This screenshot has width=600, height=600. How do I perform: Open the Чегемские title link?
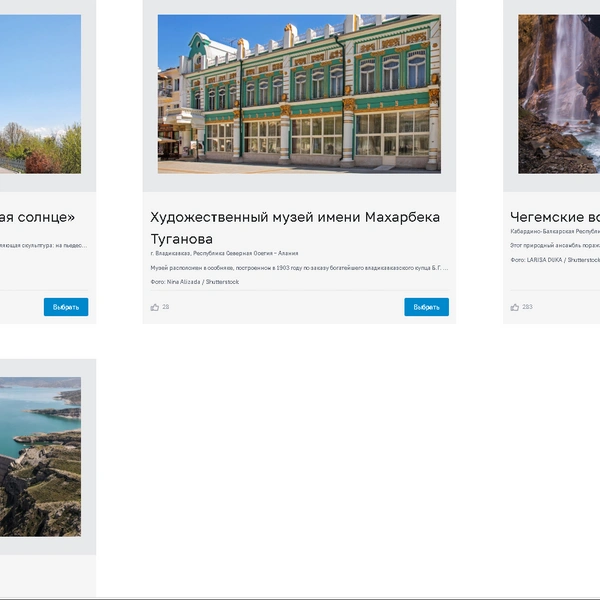(555, 217)
